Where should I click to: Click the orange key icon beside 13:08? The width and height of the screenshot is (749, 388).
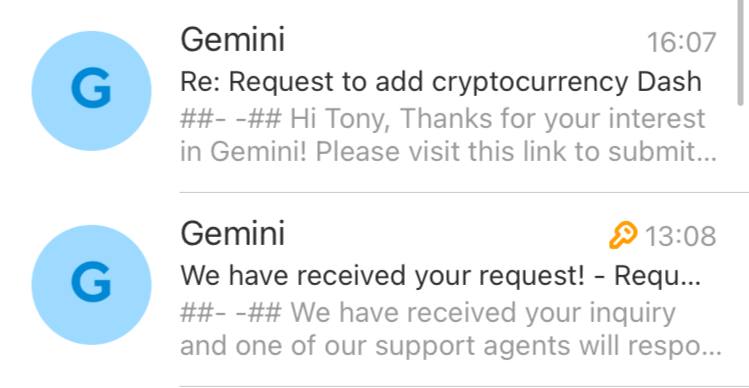pos(623,236)
